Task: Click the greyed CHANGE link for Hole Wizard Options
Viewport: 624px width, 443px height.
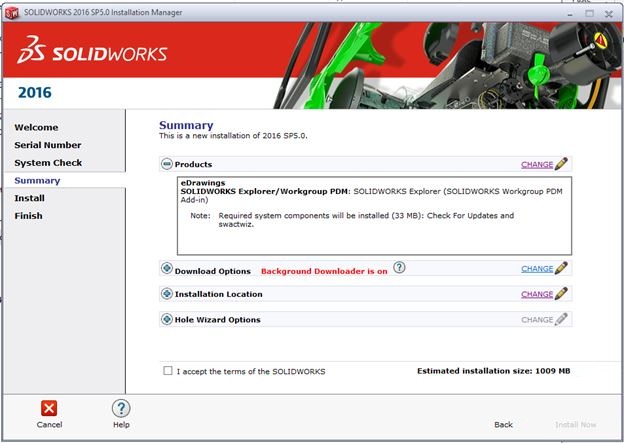Action: [x=537, y=320]
